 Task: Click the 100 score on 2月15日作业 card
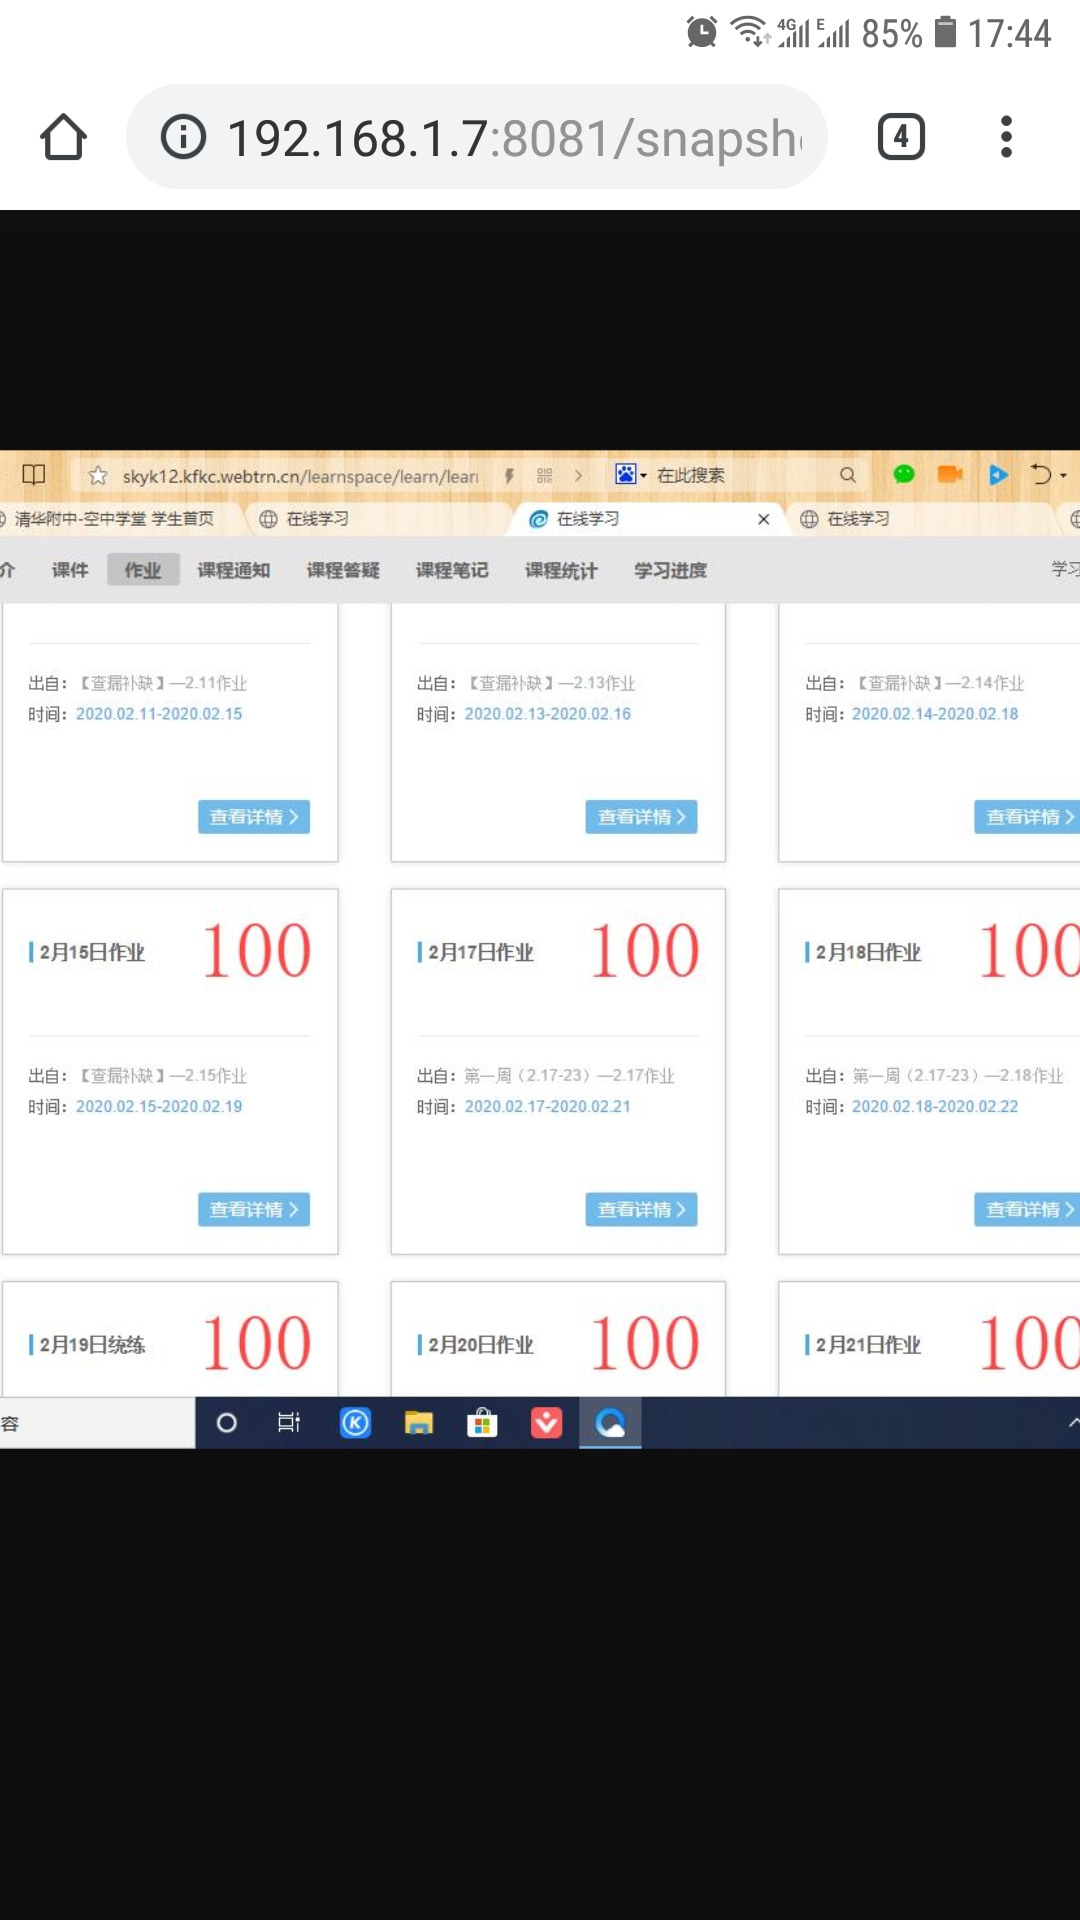tap(257, 950)
